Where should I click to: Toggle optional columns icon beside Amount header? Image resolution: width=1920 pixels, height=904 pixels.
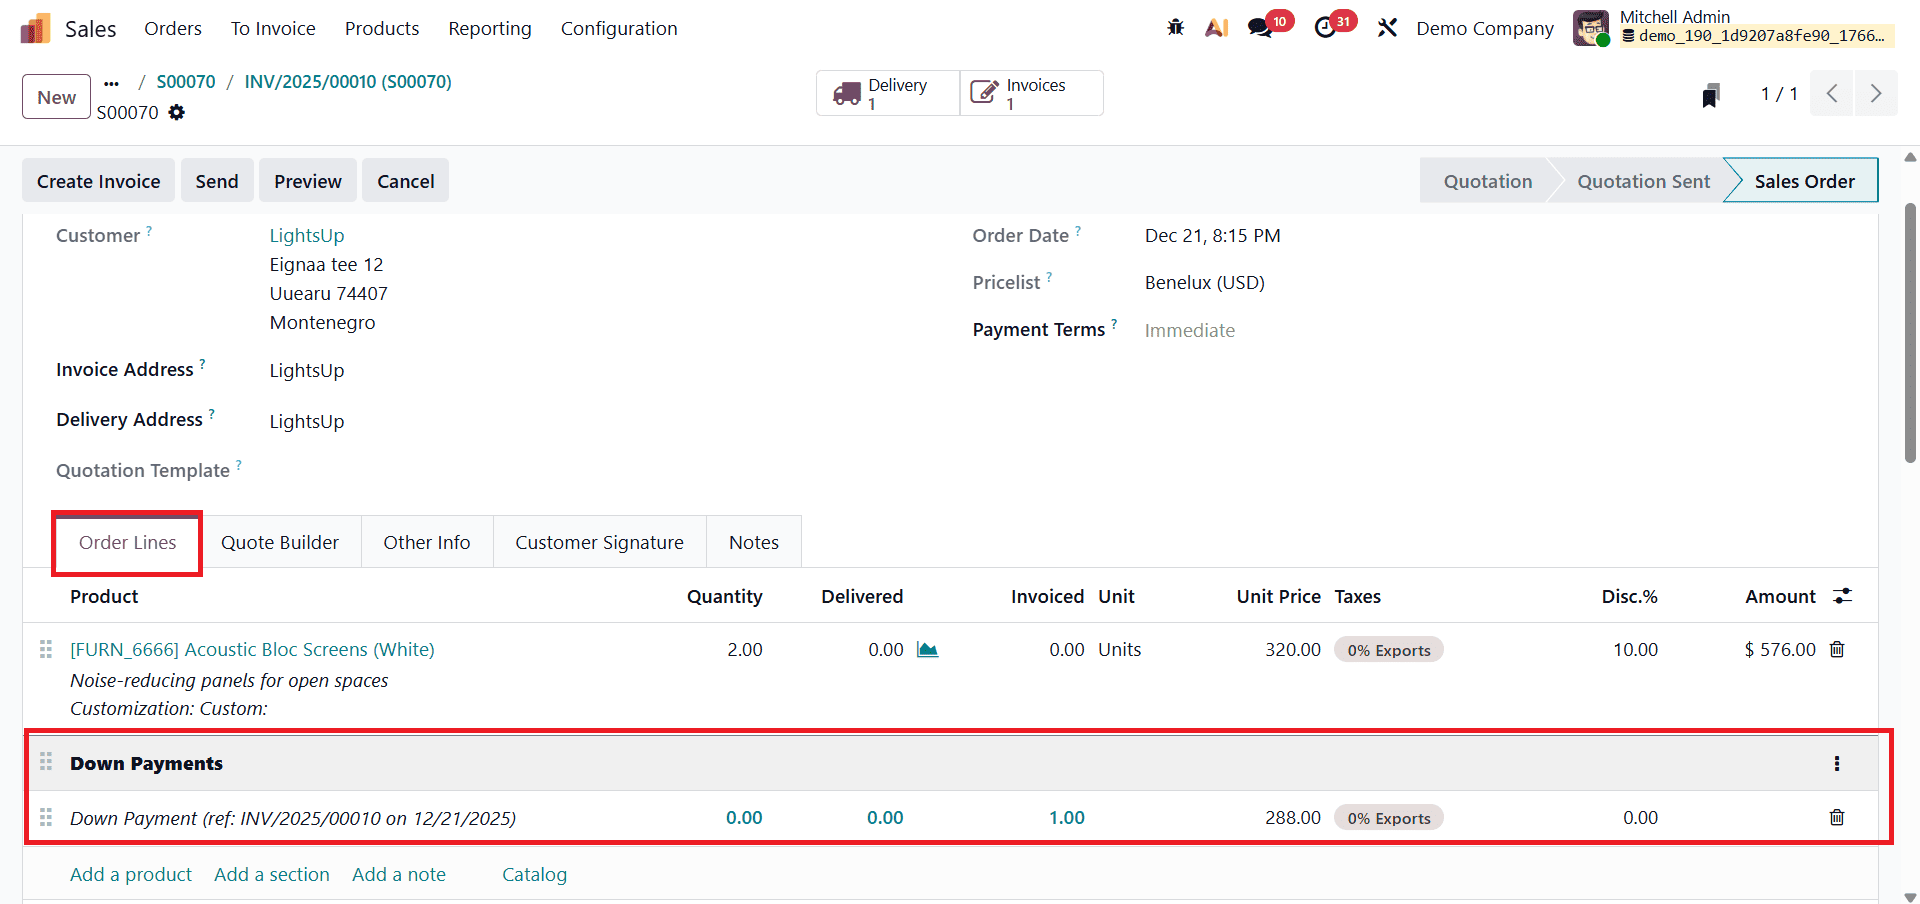click(1844, 595)
